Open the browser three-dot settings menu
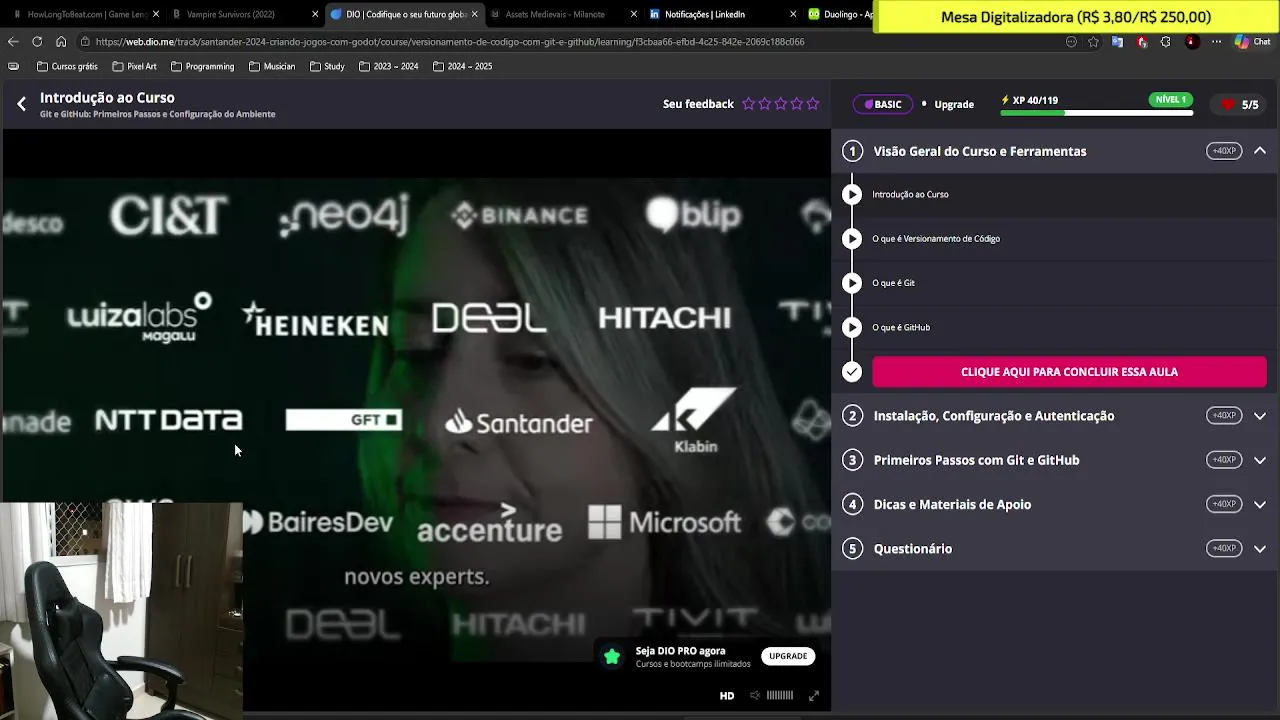The height and width of the screenshot is (720, 1280). [1216, 42]
